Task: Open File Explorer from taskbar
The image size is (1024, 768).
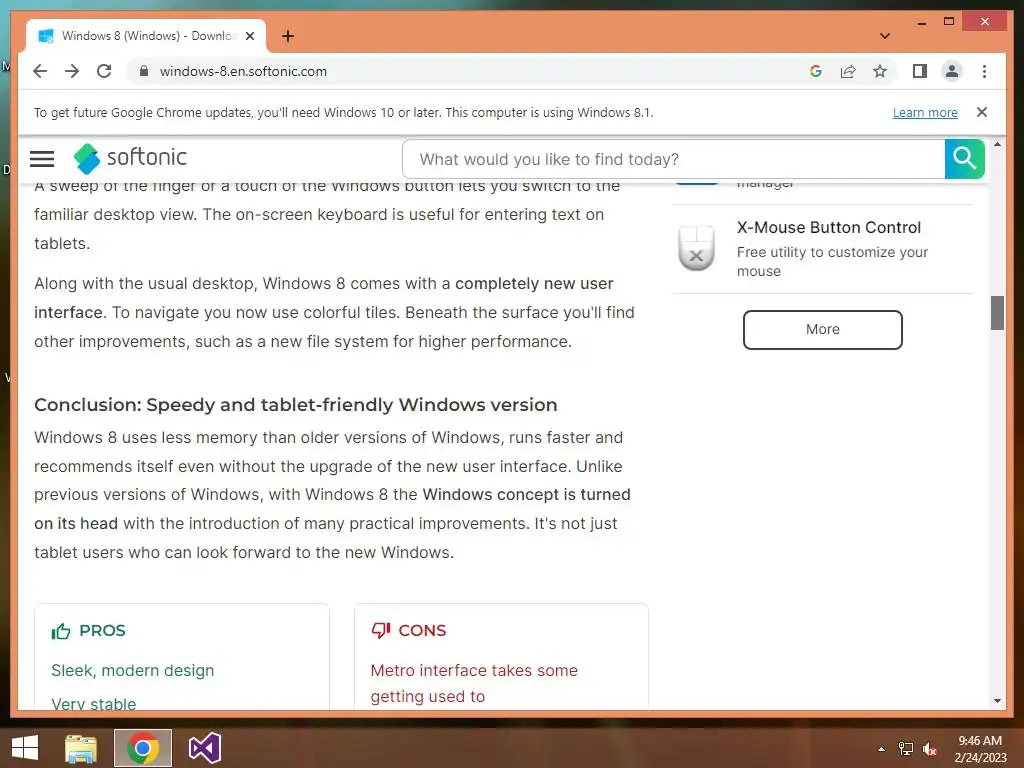Action: [x=81, y=748]
